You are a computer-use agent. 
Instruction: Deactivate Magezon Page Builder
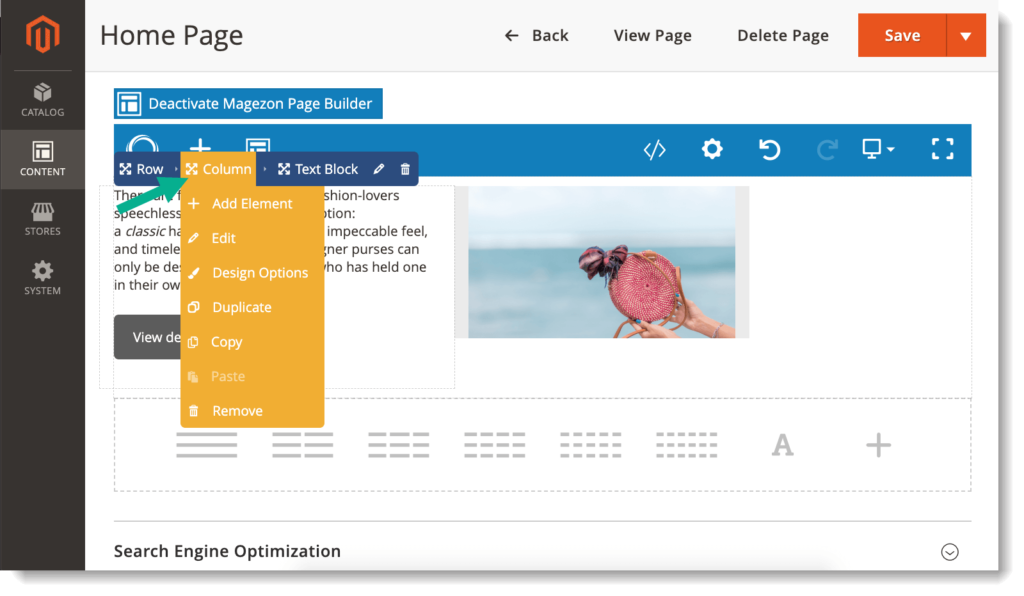coord(248,104)
